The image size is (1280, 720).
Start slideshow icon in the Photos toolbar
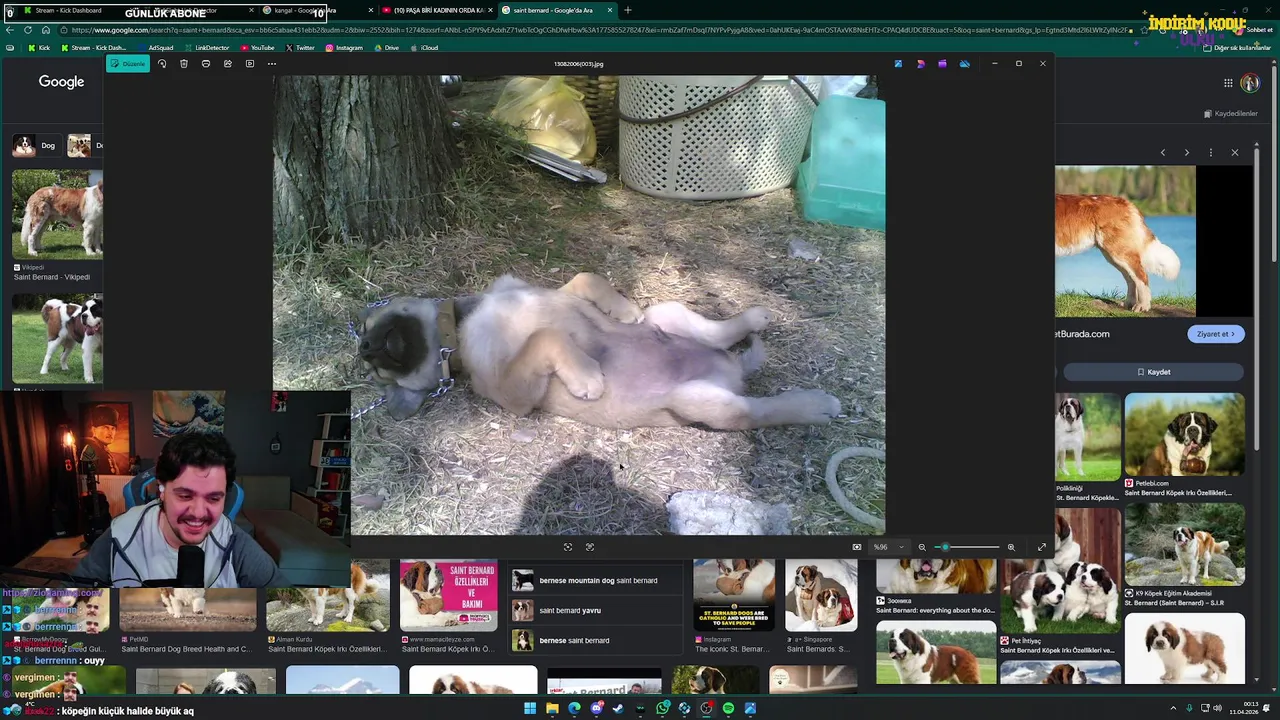coord(250,64)
